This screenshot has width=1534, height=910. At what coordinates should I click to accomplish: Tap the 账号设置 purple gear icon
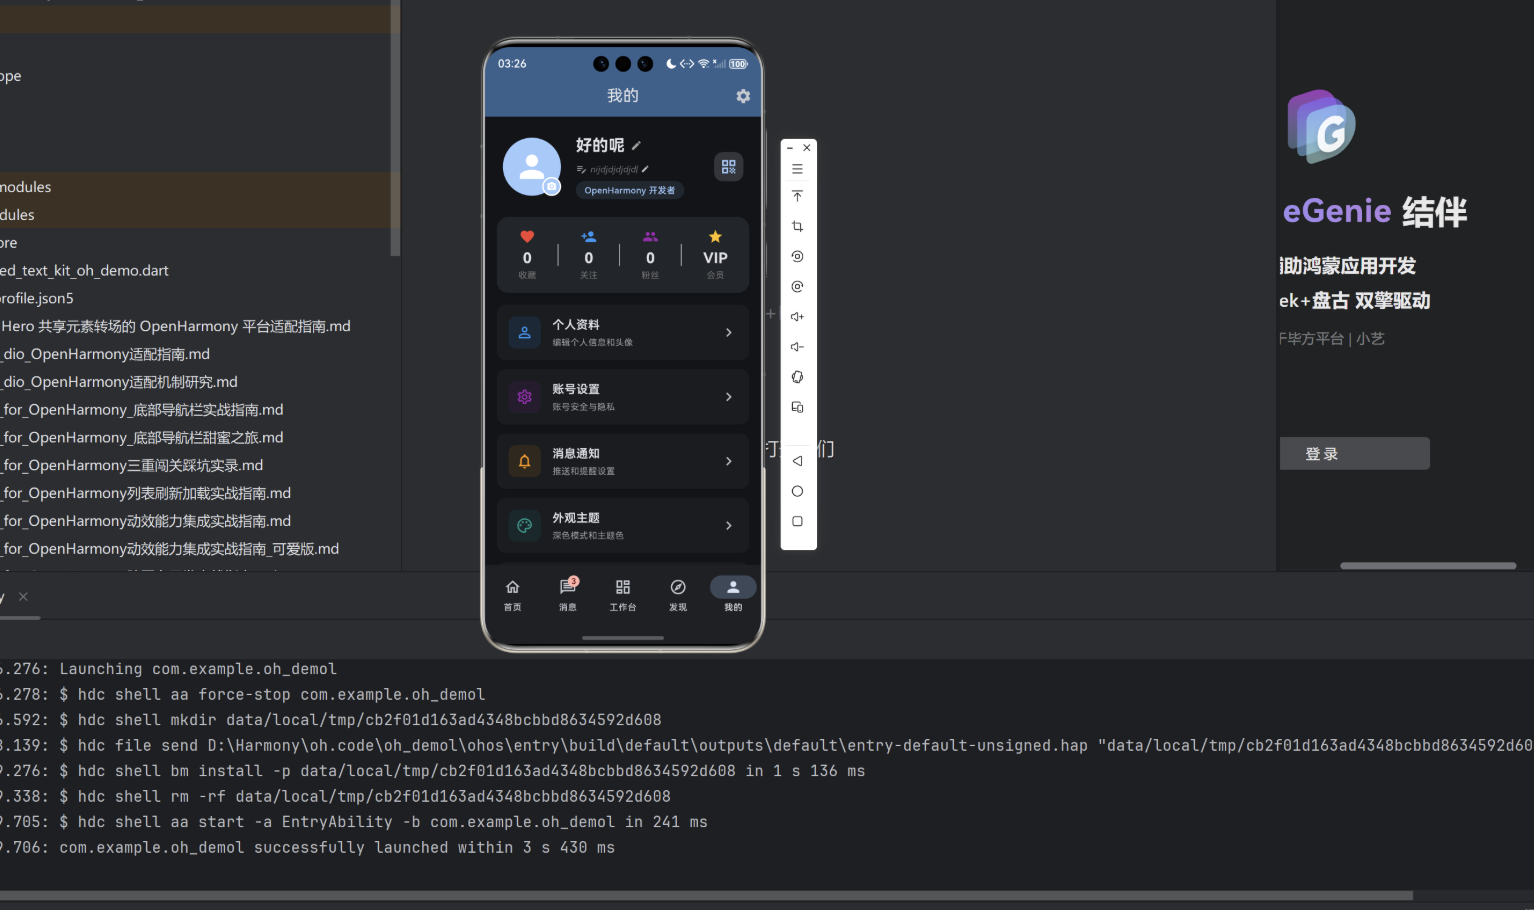(524, 397)
